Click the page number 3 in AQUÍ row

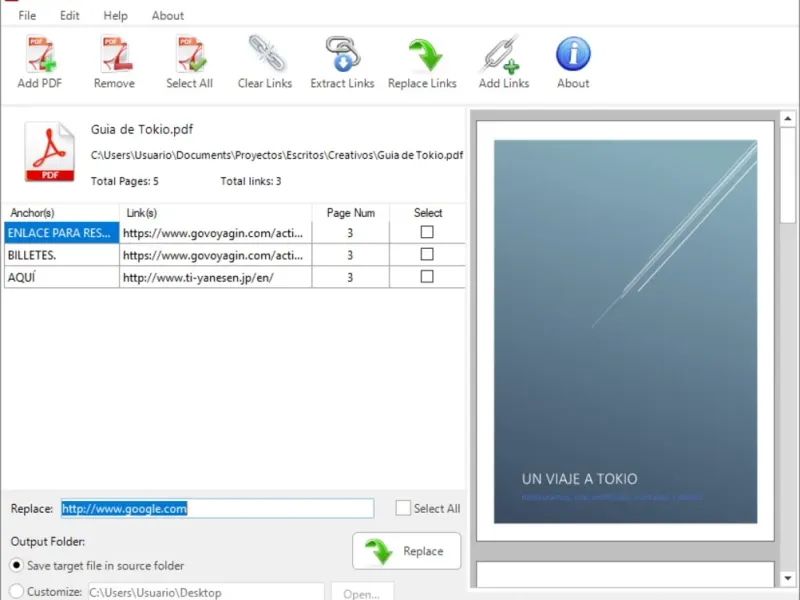click(x=350, y=277)
